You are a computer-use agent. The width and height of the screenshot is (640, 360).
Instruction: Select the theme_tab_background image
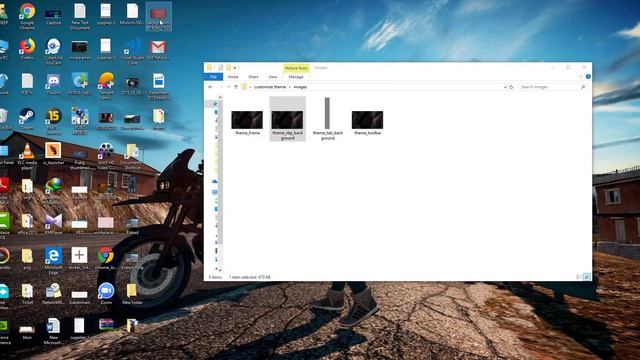[327, 119]
